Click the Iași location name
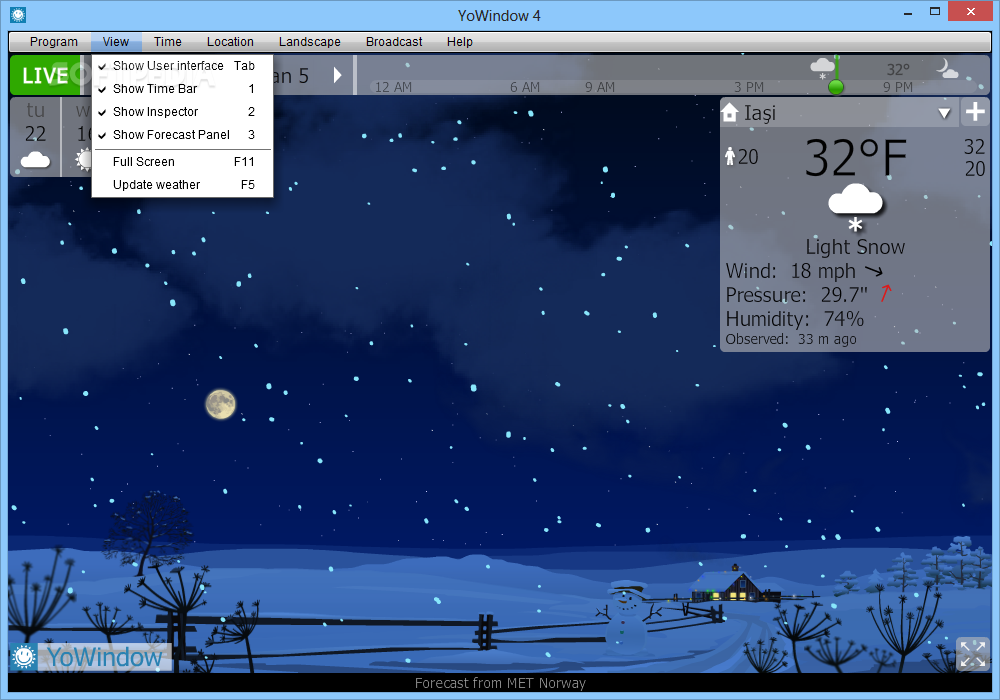Viewport: 1000px width, 700px height. (x=760, y=113)
